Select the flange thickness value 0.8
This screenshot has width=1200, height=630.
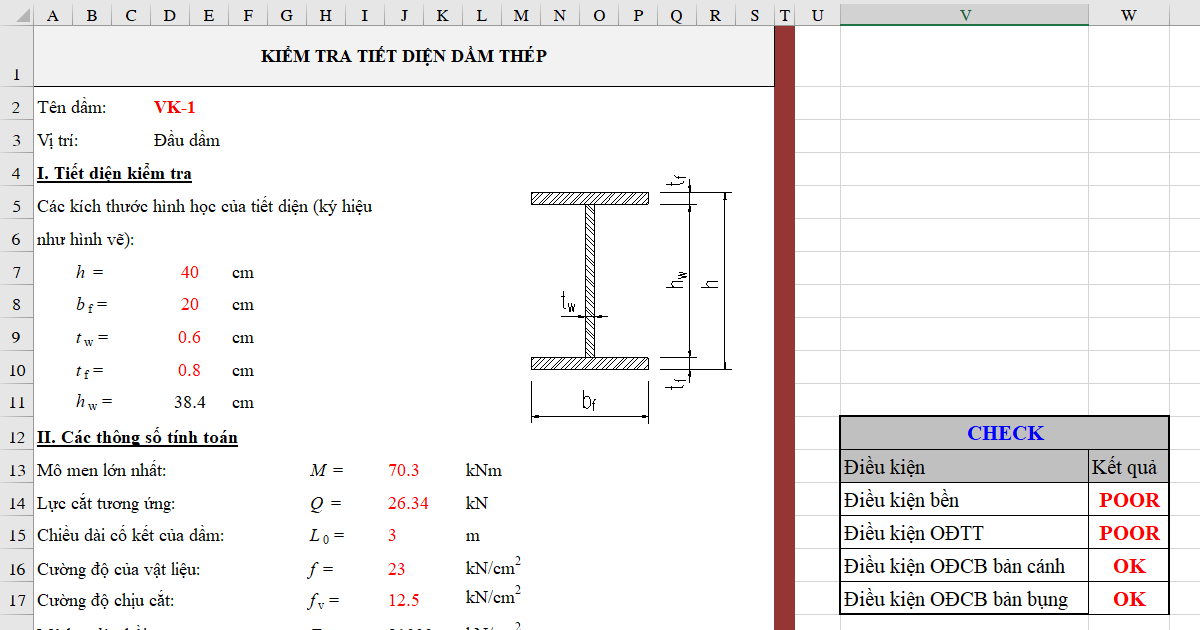click(190, 371)
